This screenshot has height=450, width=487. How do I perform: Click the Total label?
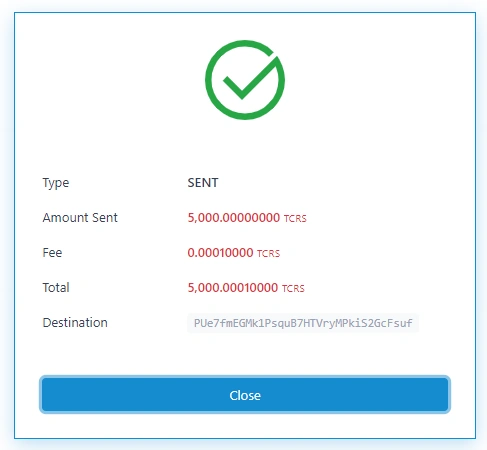point(56,288)
